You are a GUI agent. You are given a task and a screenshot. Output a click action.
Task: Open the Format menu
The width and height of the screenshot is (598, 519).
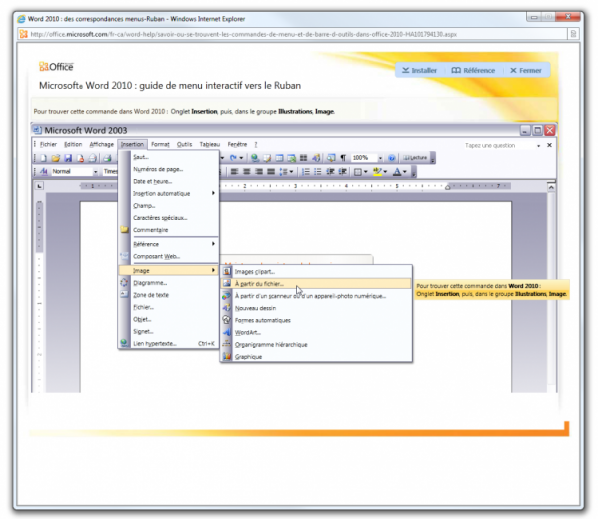[160, 145]
